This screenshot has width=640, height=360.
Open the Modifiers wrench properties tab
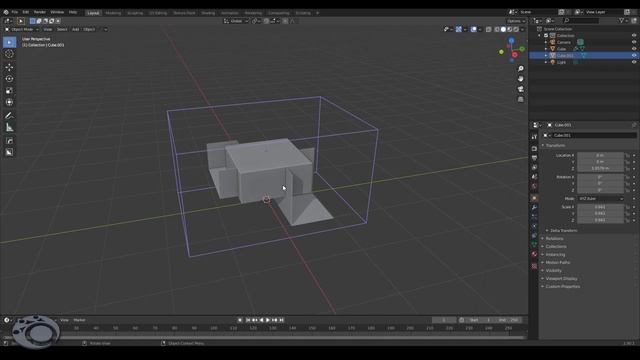tap(534, 207)
